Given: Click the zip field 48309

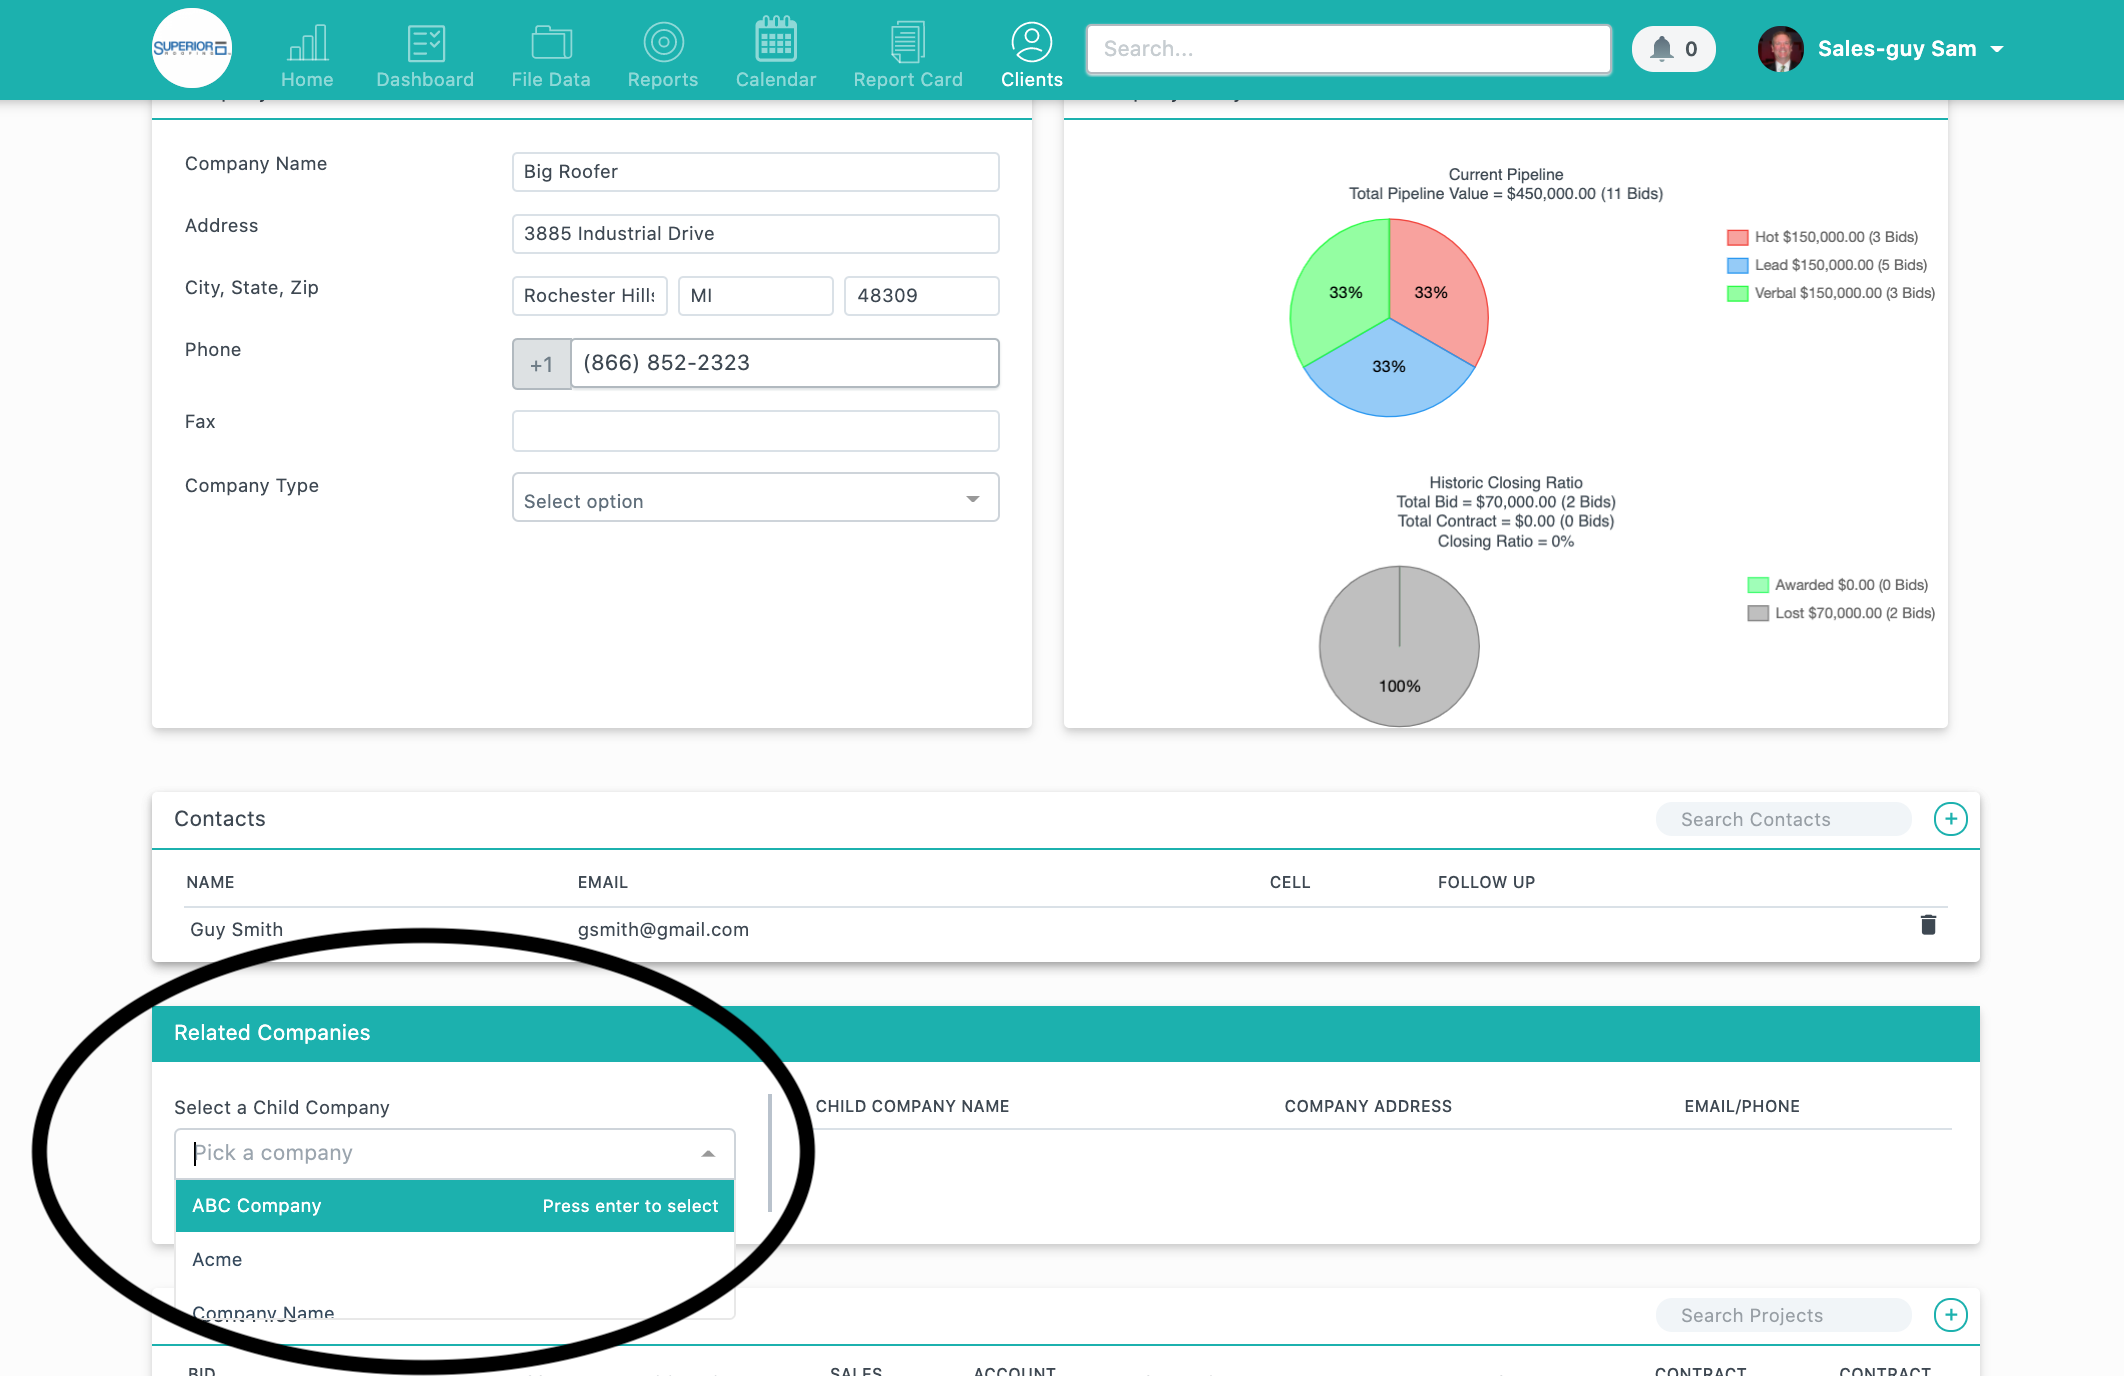Looking at the screenshot, I should 922,296.
